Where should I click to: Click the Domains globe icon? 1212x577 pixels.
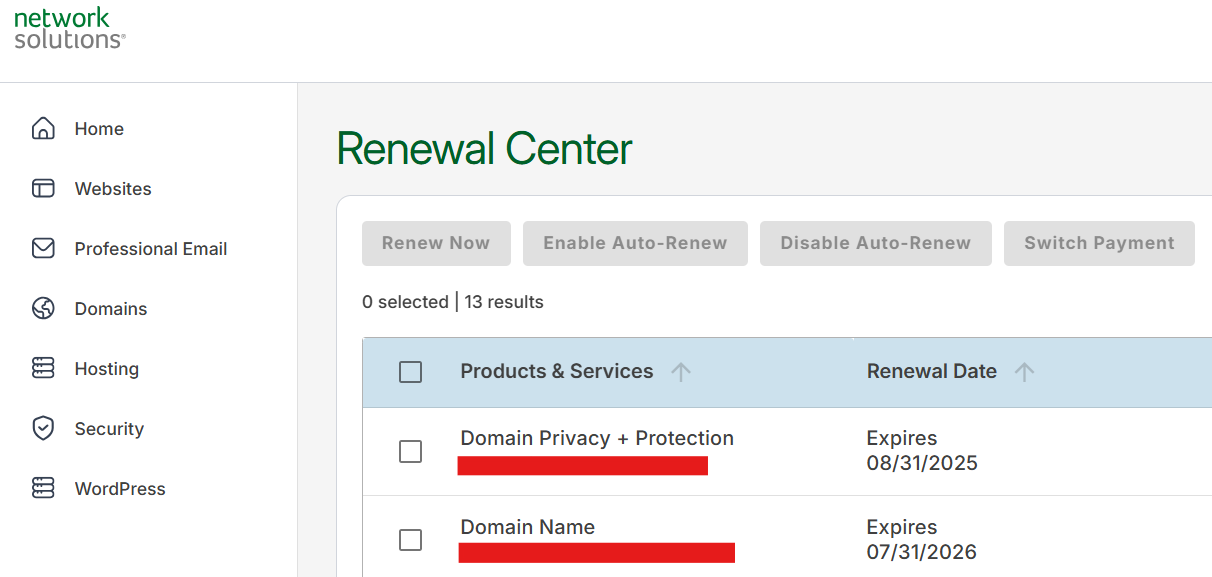tap(43, 309)
